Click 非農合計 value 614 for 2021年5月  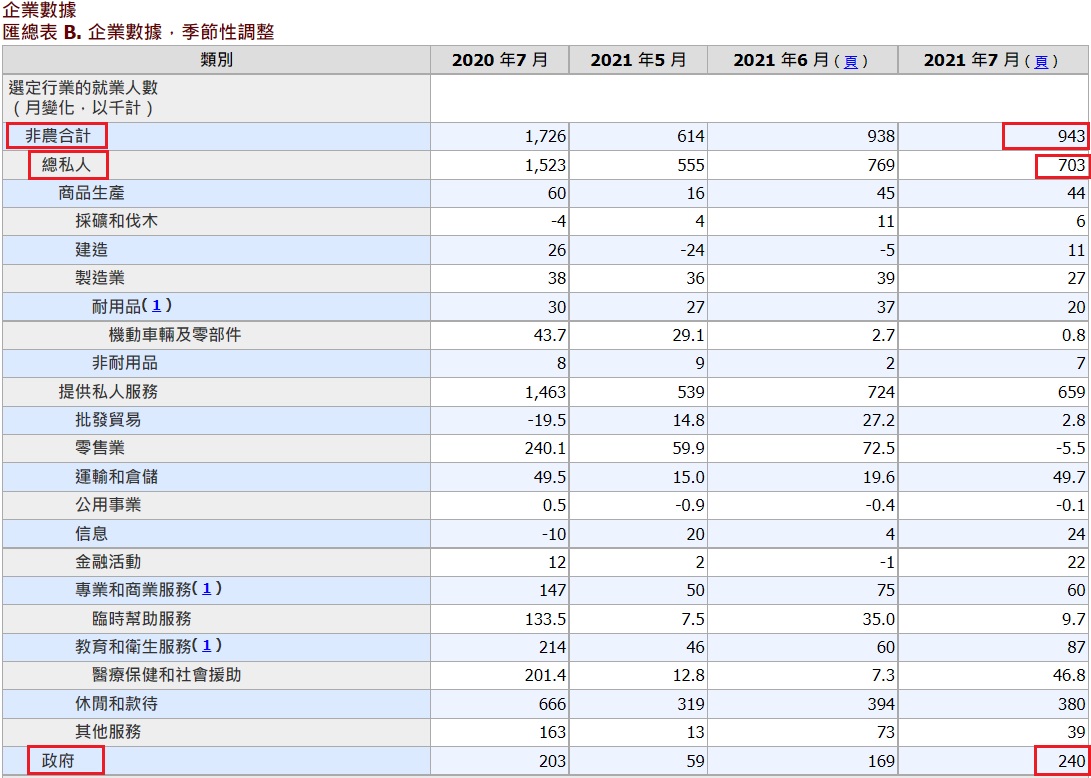[x=692, y=136]
